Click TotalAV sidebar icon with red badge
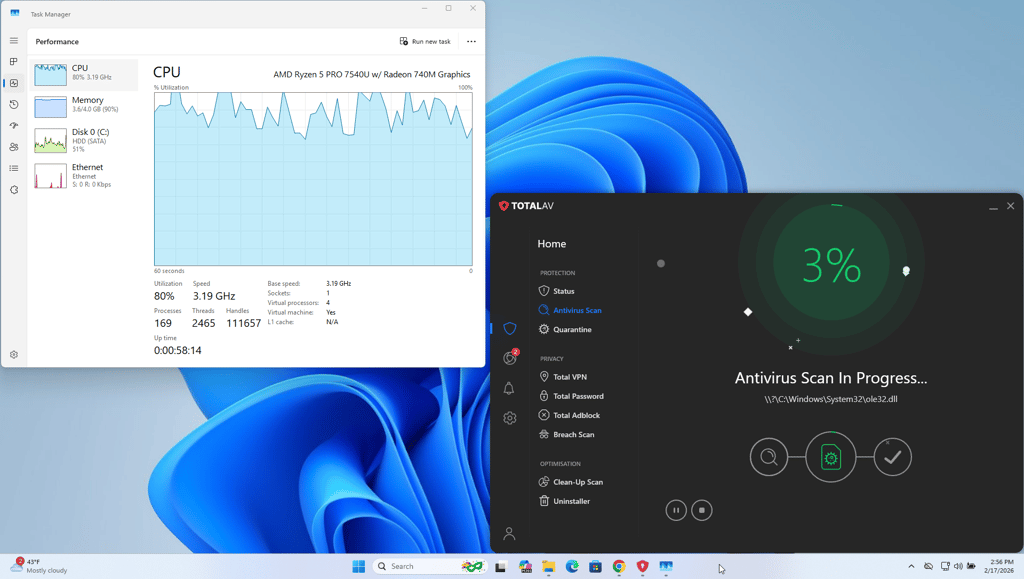 click(510, 357)
